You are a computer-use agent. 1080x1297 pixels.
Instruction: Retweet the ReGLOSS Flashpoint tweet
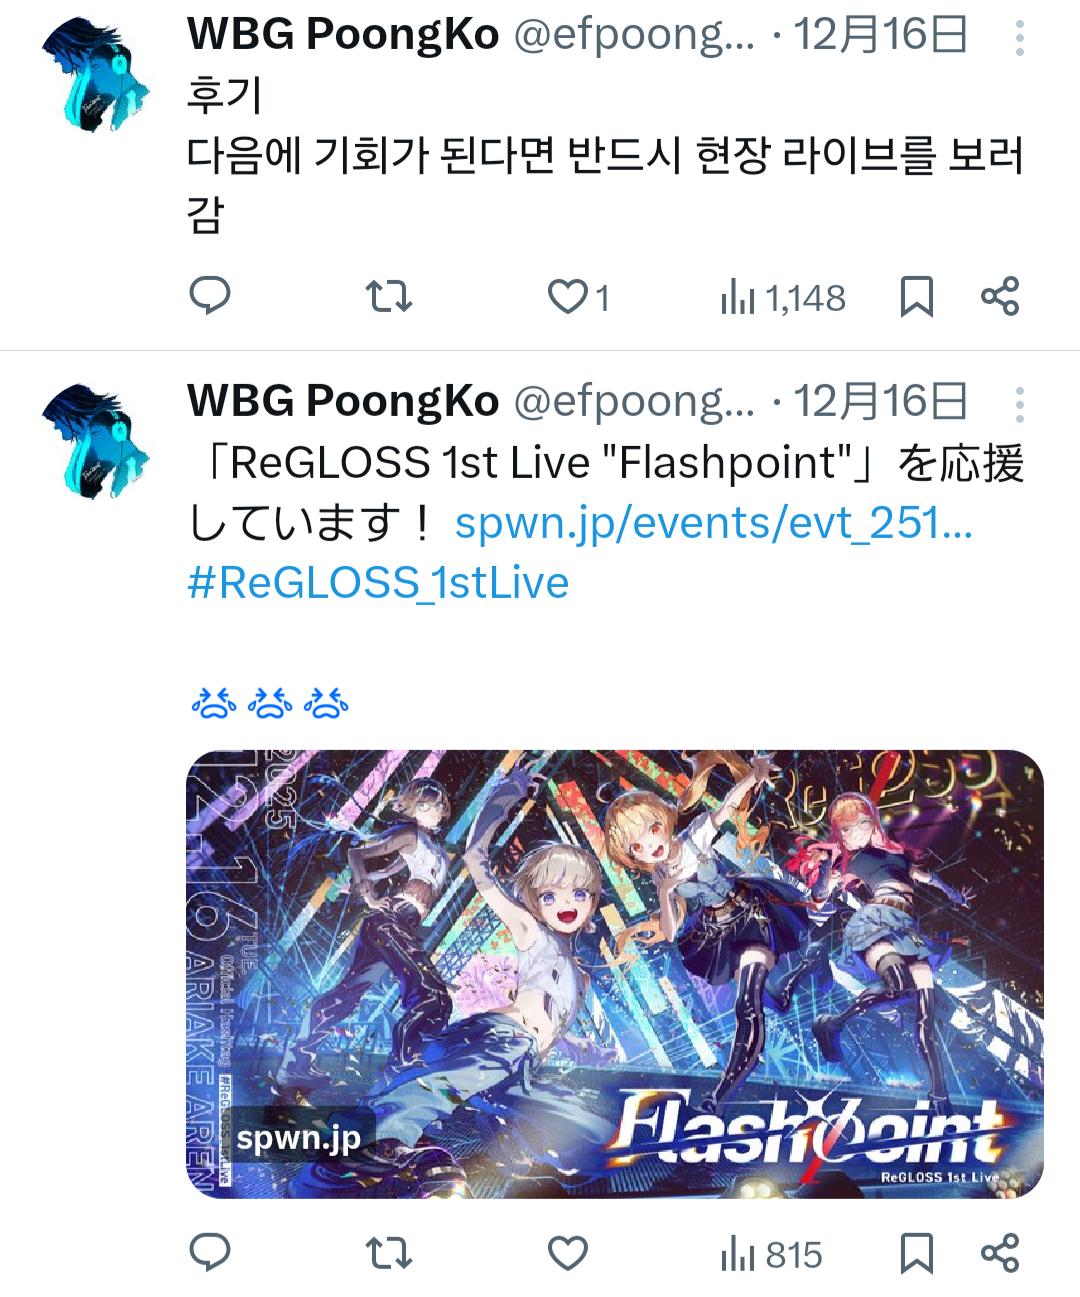pos(388,1253)
